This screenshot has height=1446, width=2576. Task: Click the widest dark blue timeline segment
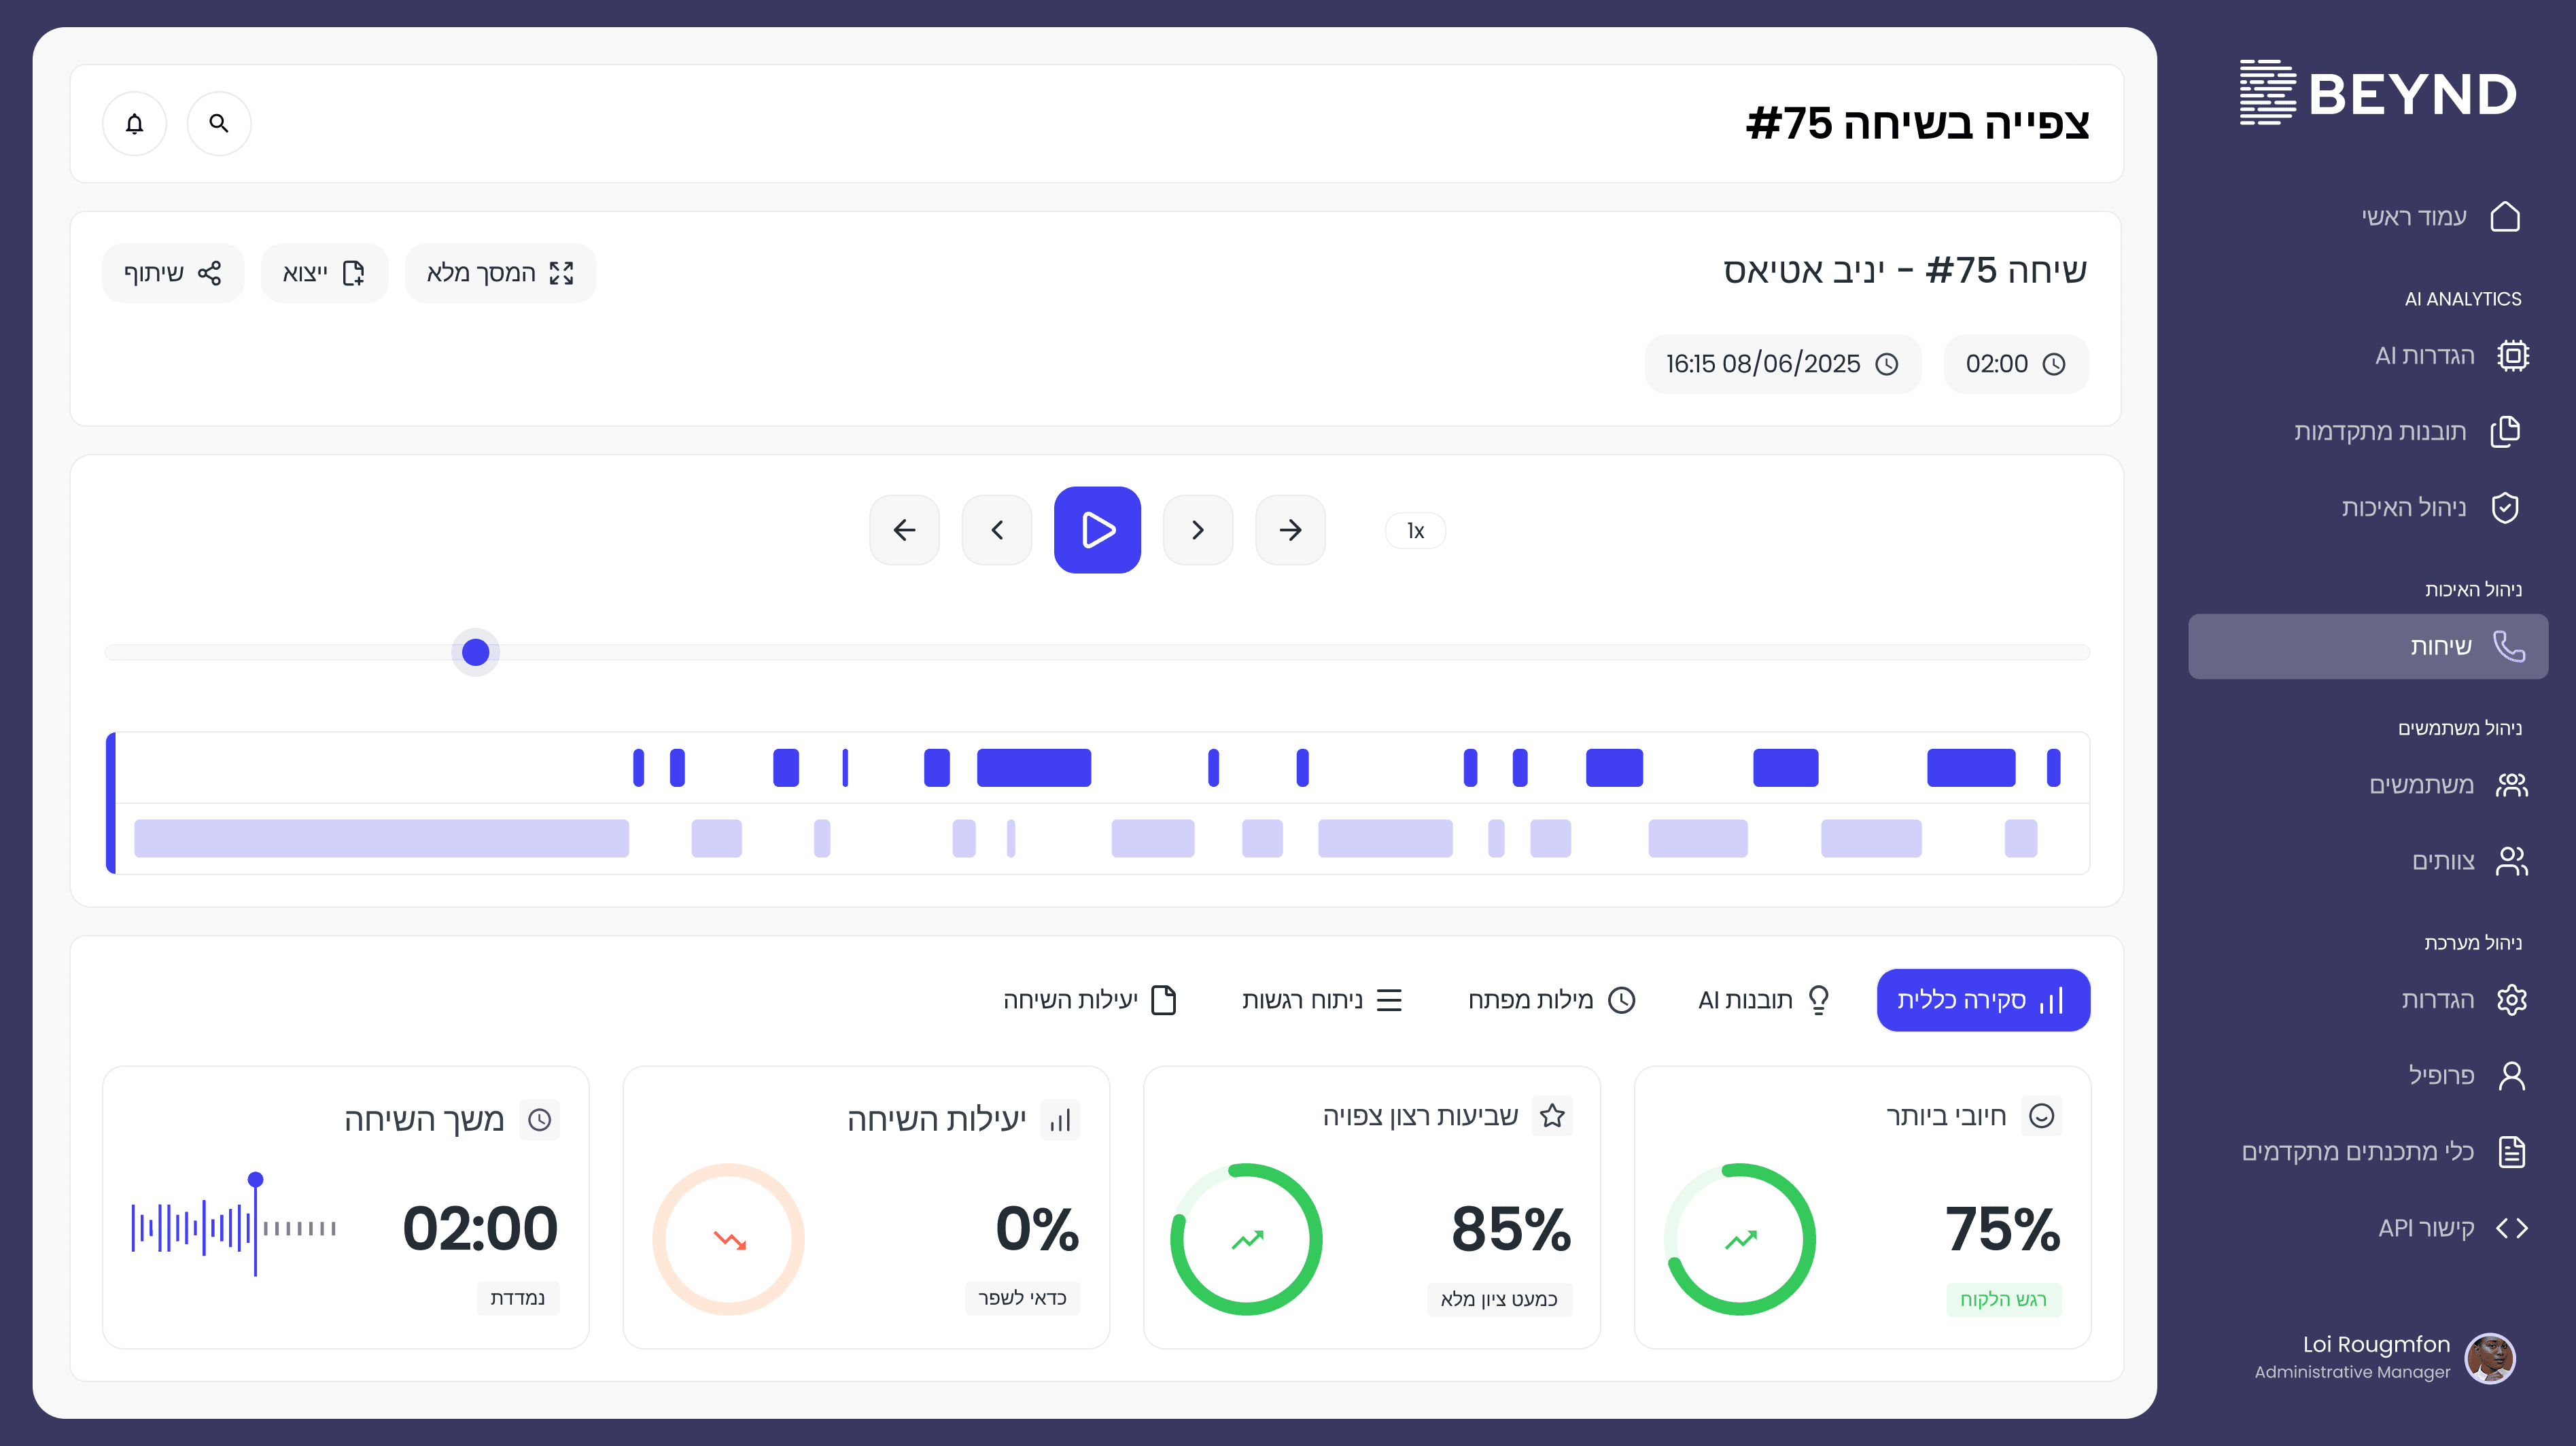tap(1033, 768)
